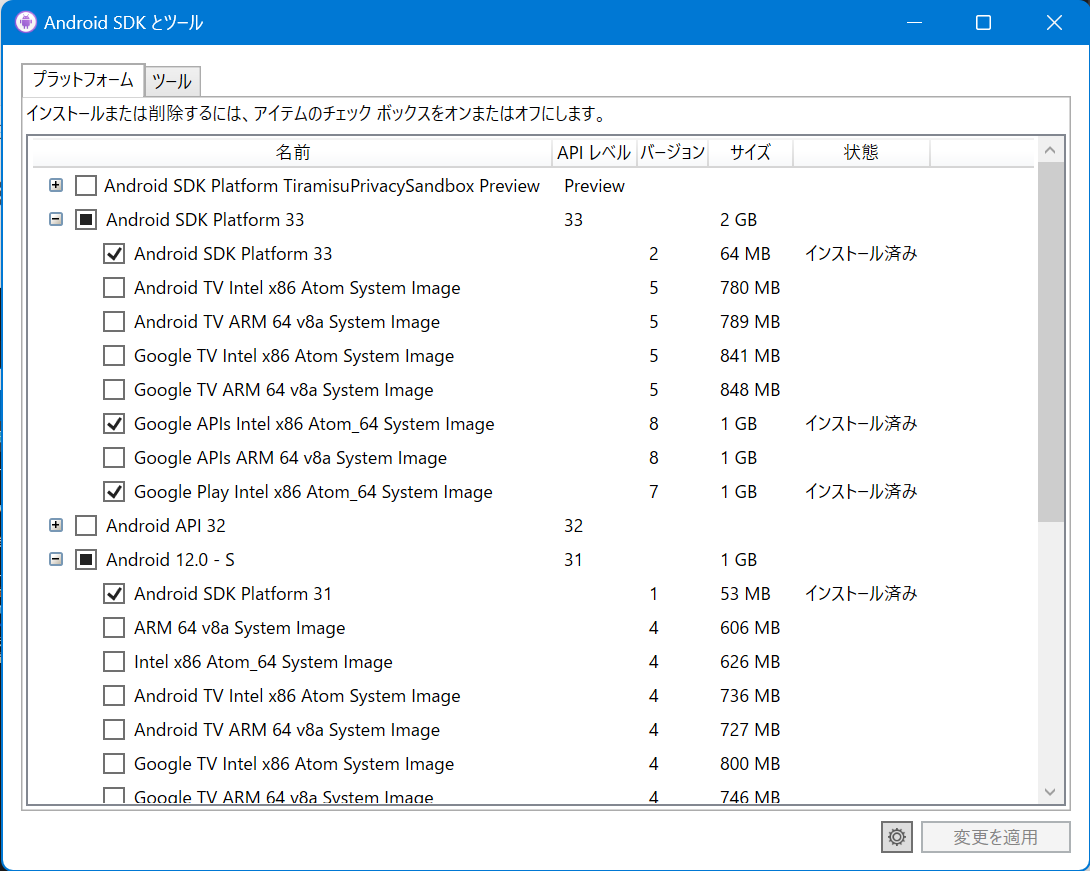Click the Android app icon in title bar
Image resolution: width=1090 pixels, height=871 pixels.
tap(26, 22)
